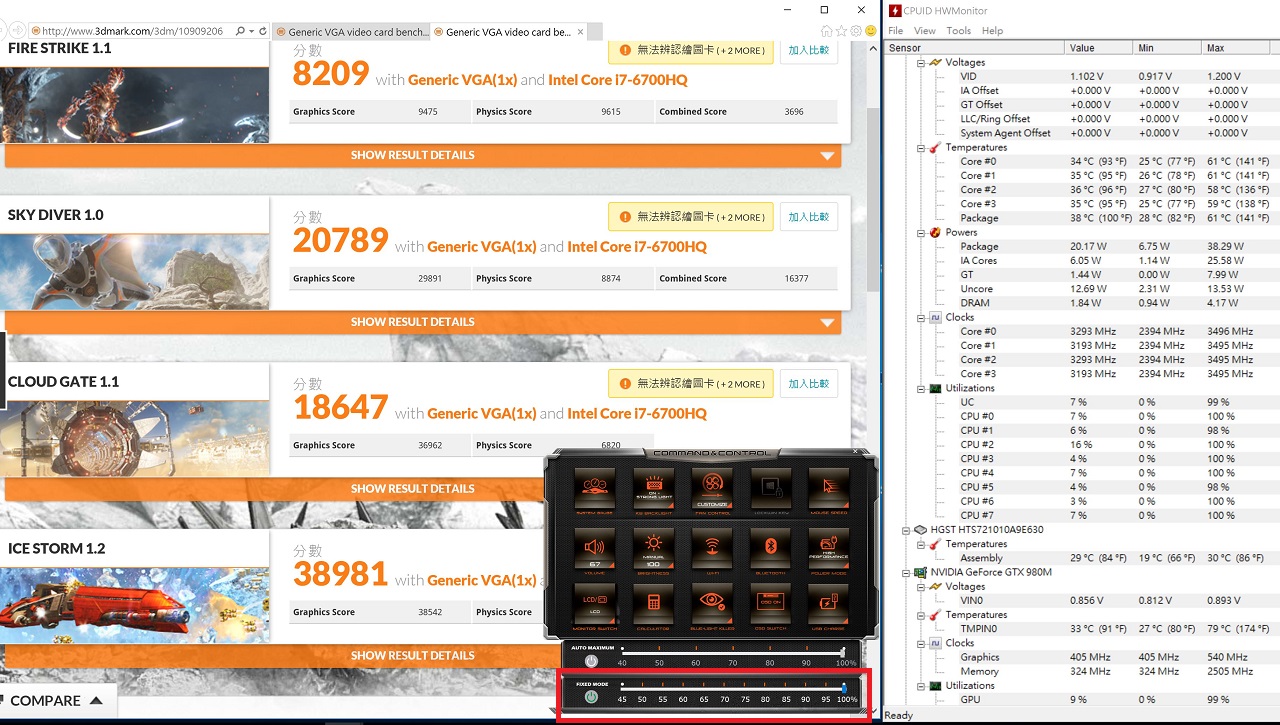Click Intel Core i7-6700HQ link under Fire Strike

click(x=618, y=80)
